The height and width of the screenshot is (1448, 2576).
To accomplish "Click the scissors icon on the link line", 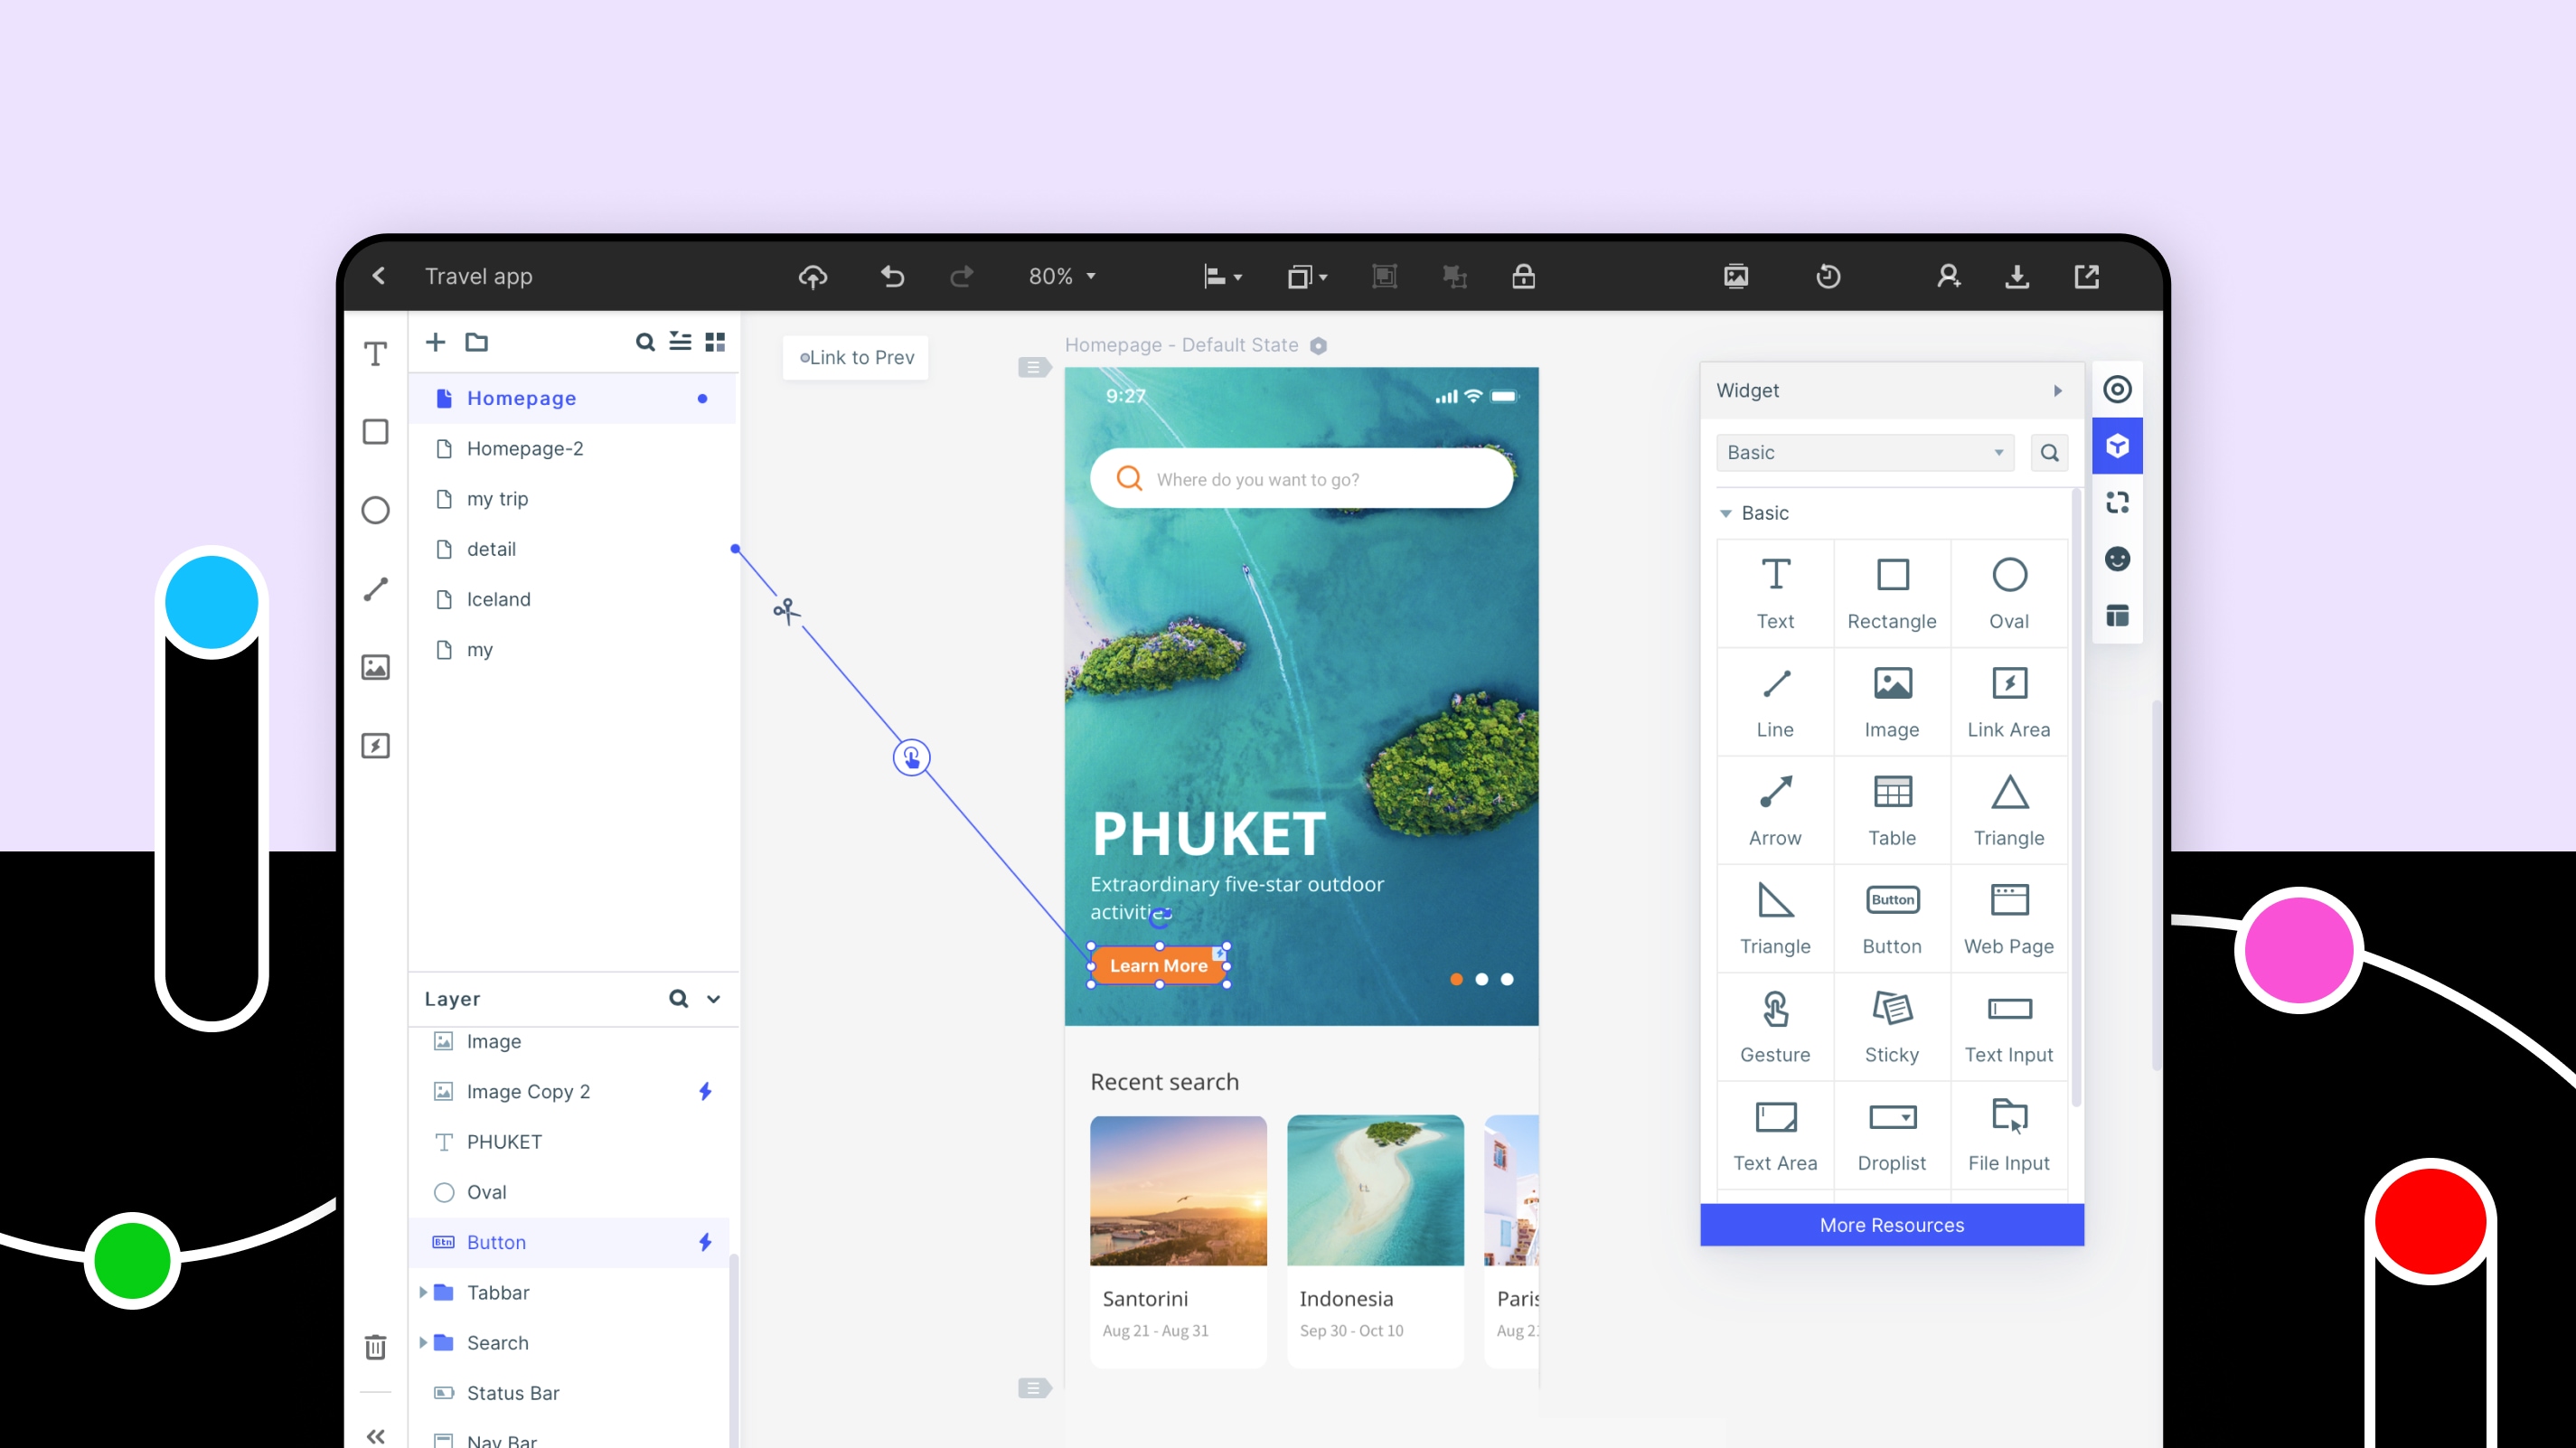I will (787, 610).
